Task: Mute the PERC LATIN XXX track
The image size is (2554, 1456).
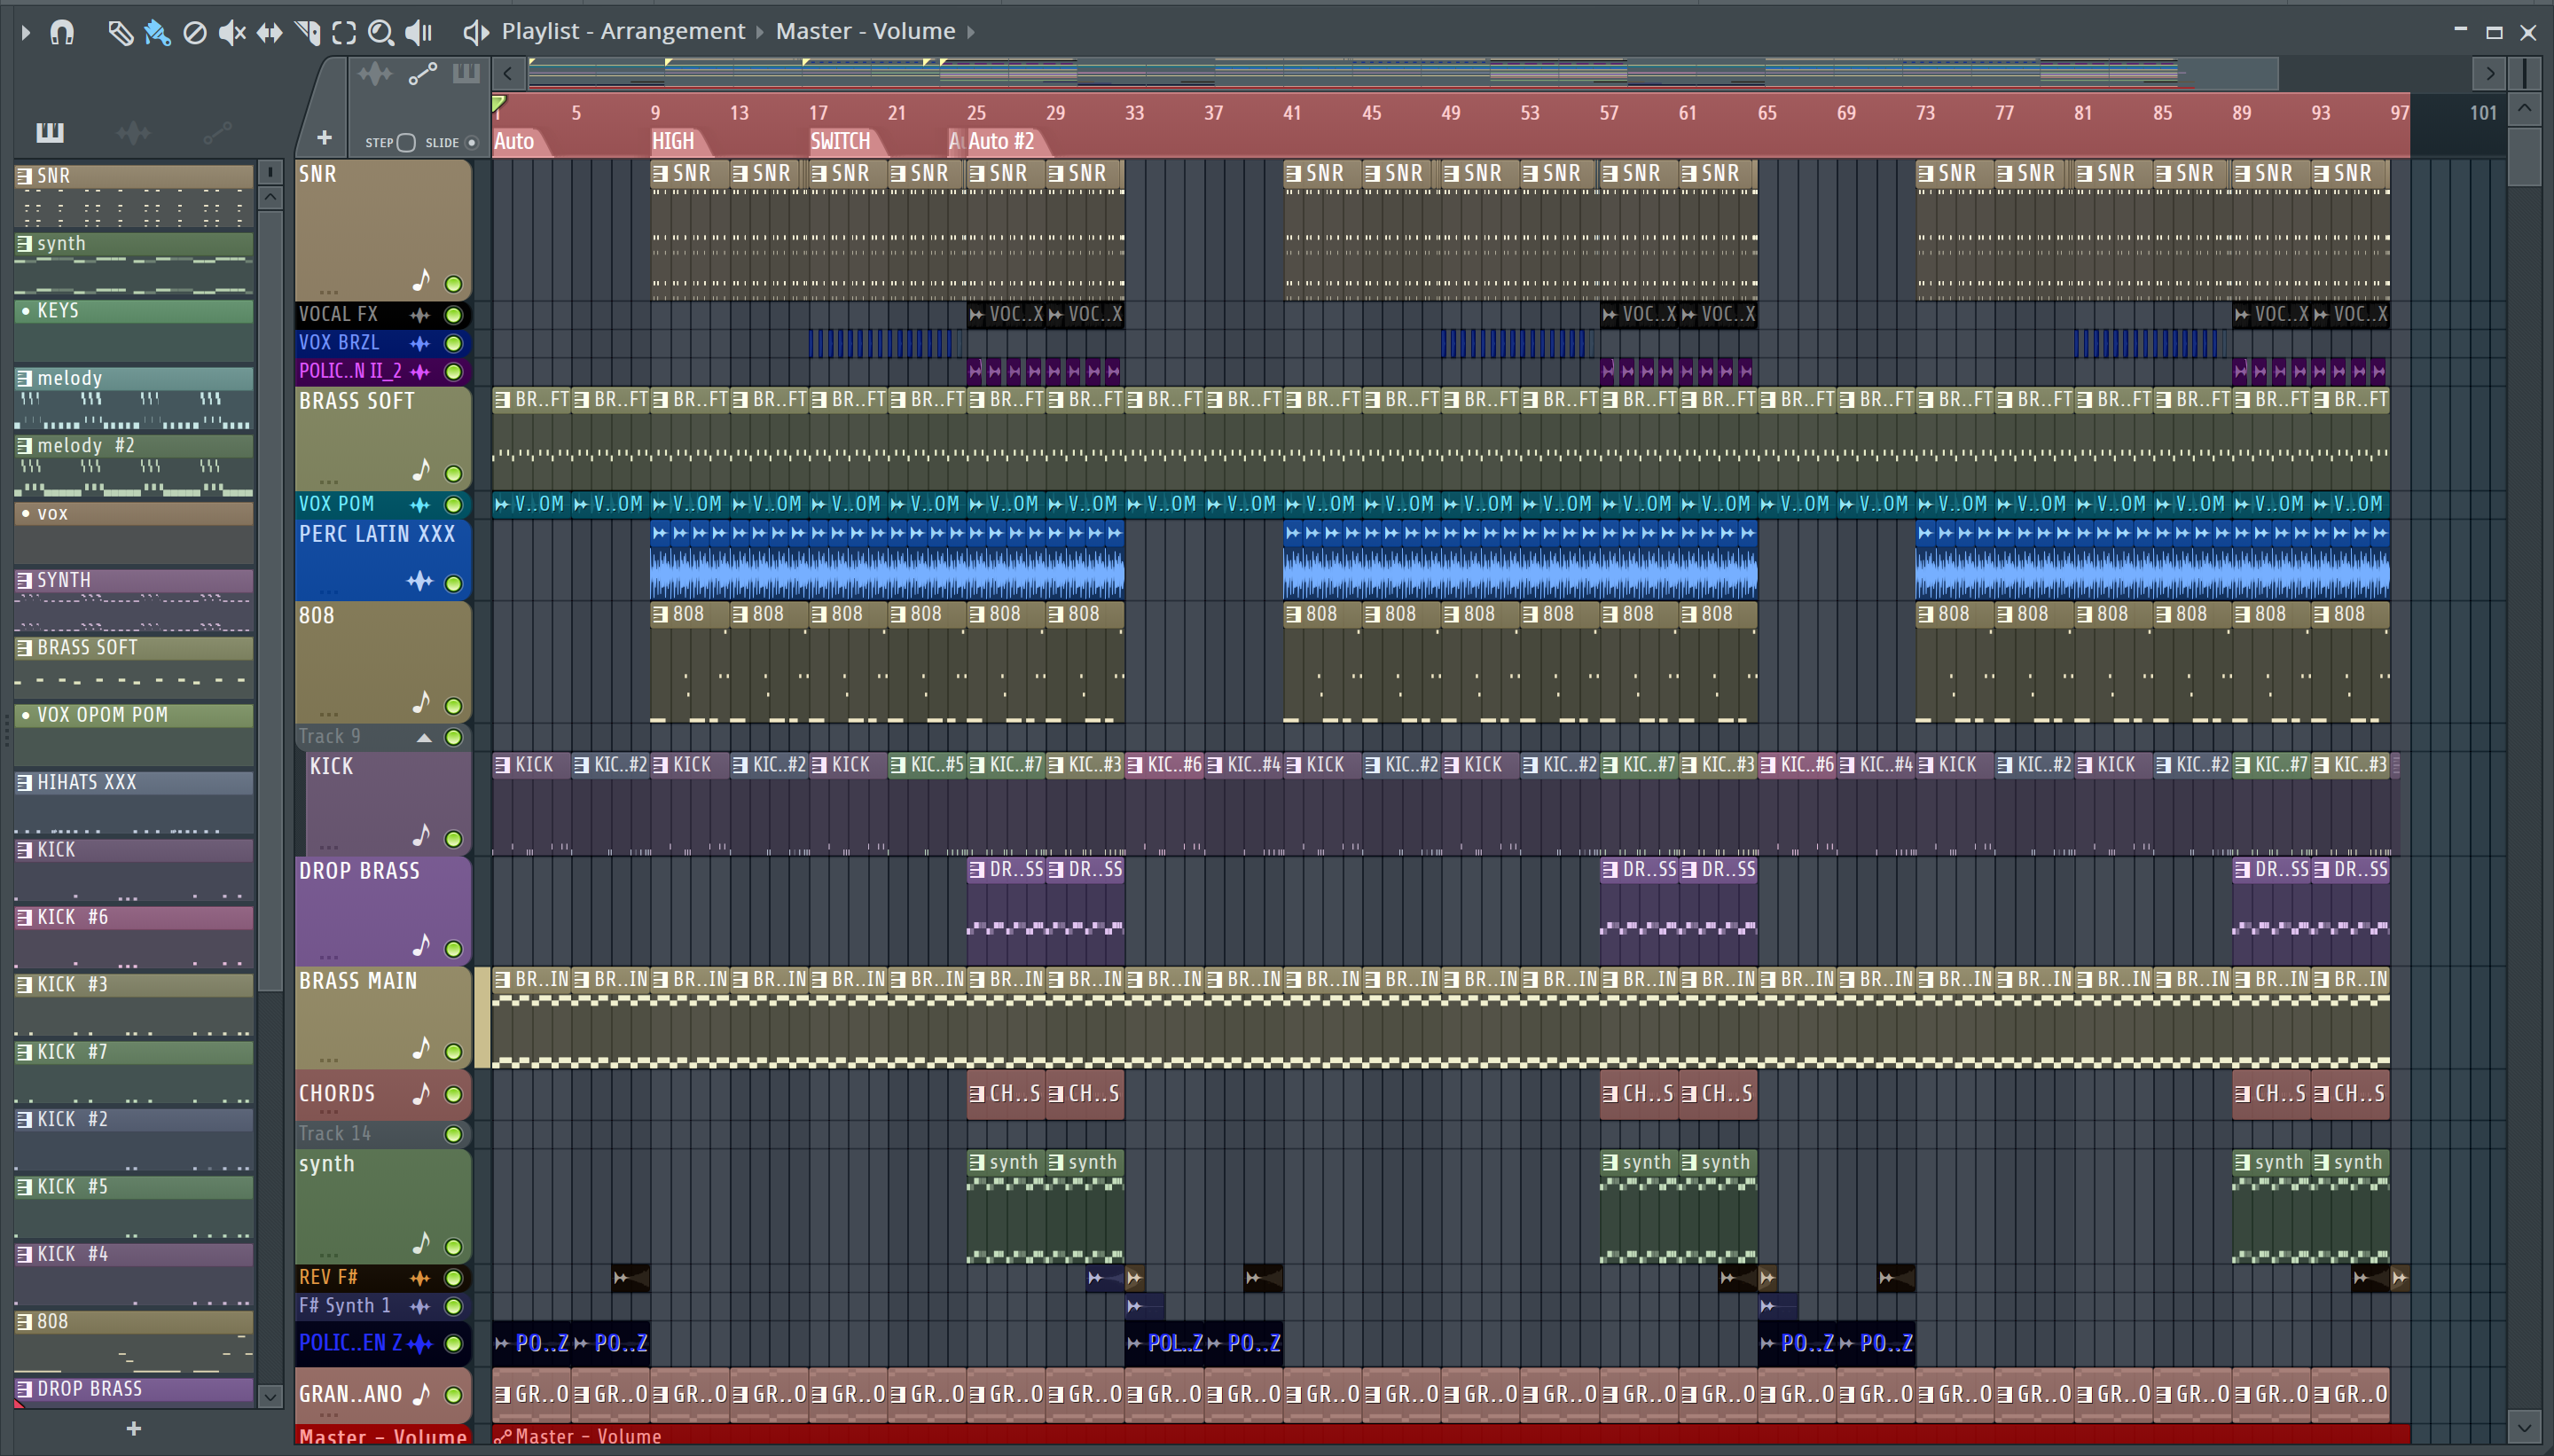Action: pyautogui.click(x=453, y=583)
